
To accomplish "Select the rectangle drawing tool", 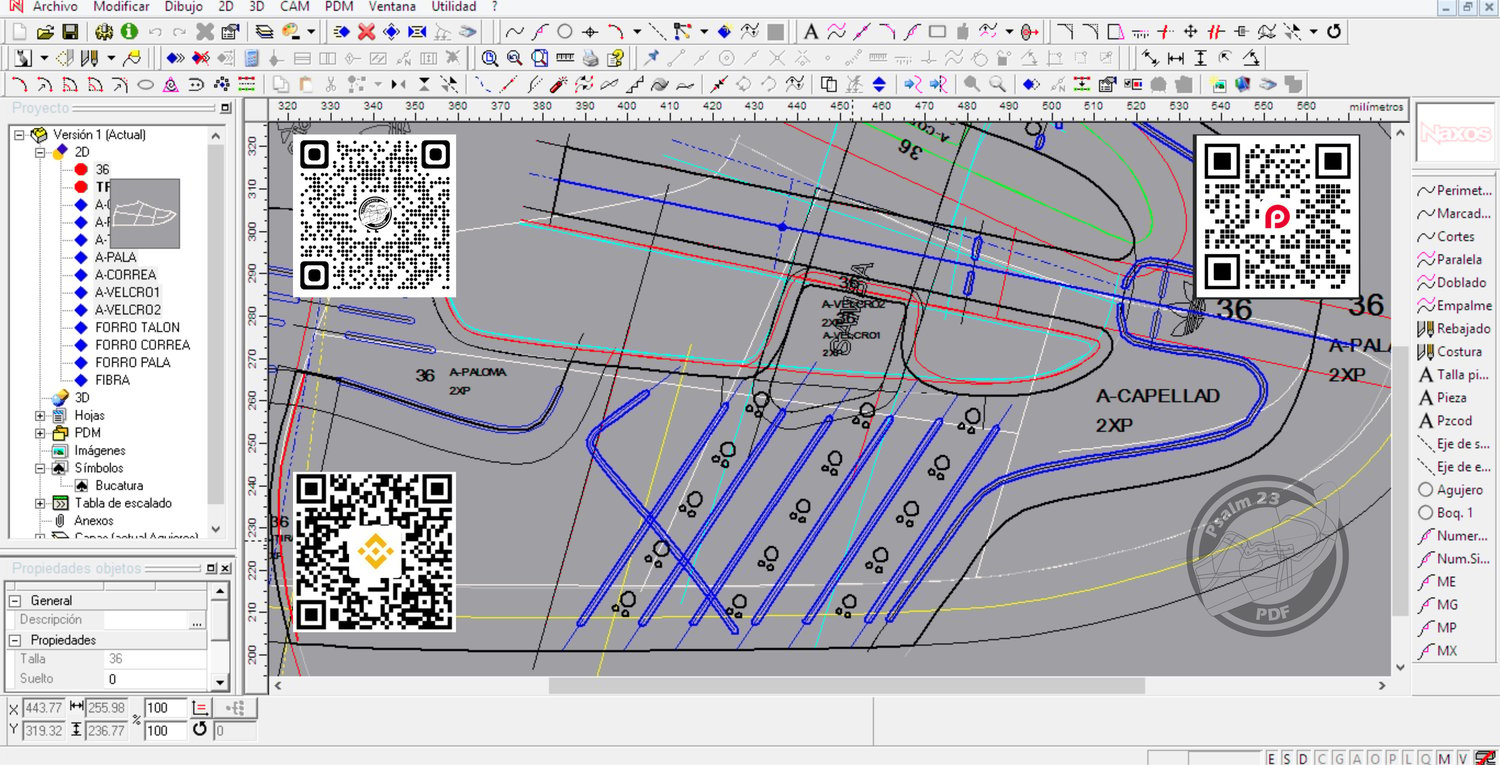I will click(937, 32).
